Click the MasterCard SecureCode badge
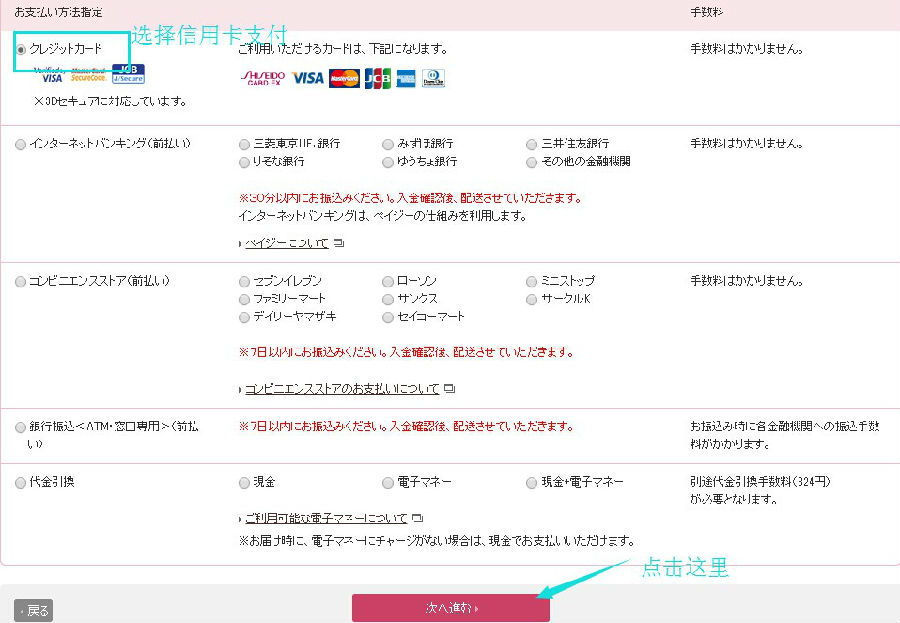Viewport: 900px width, 623px height. 88,75
